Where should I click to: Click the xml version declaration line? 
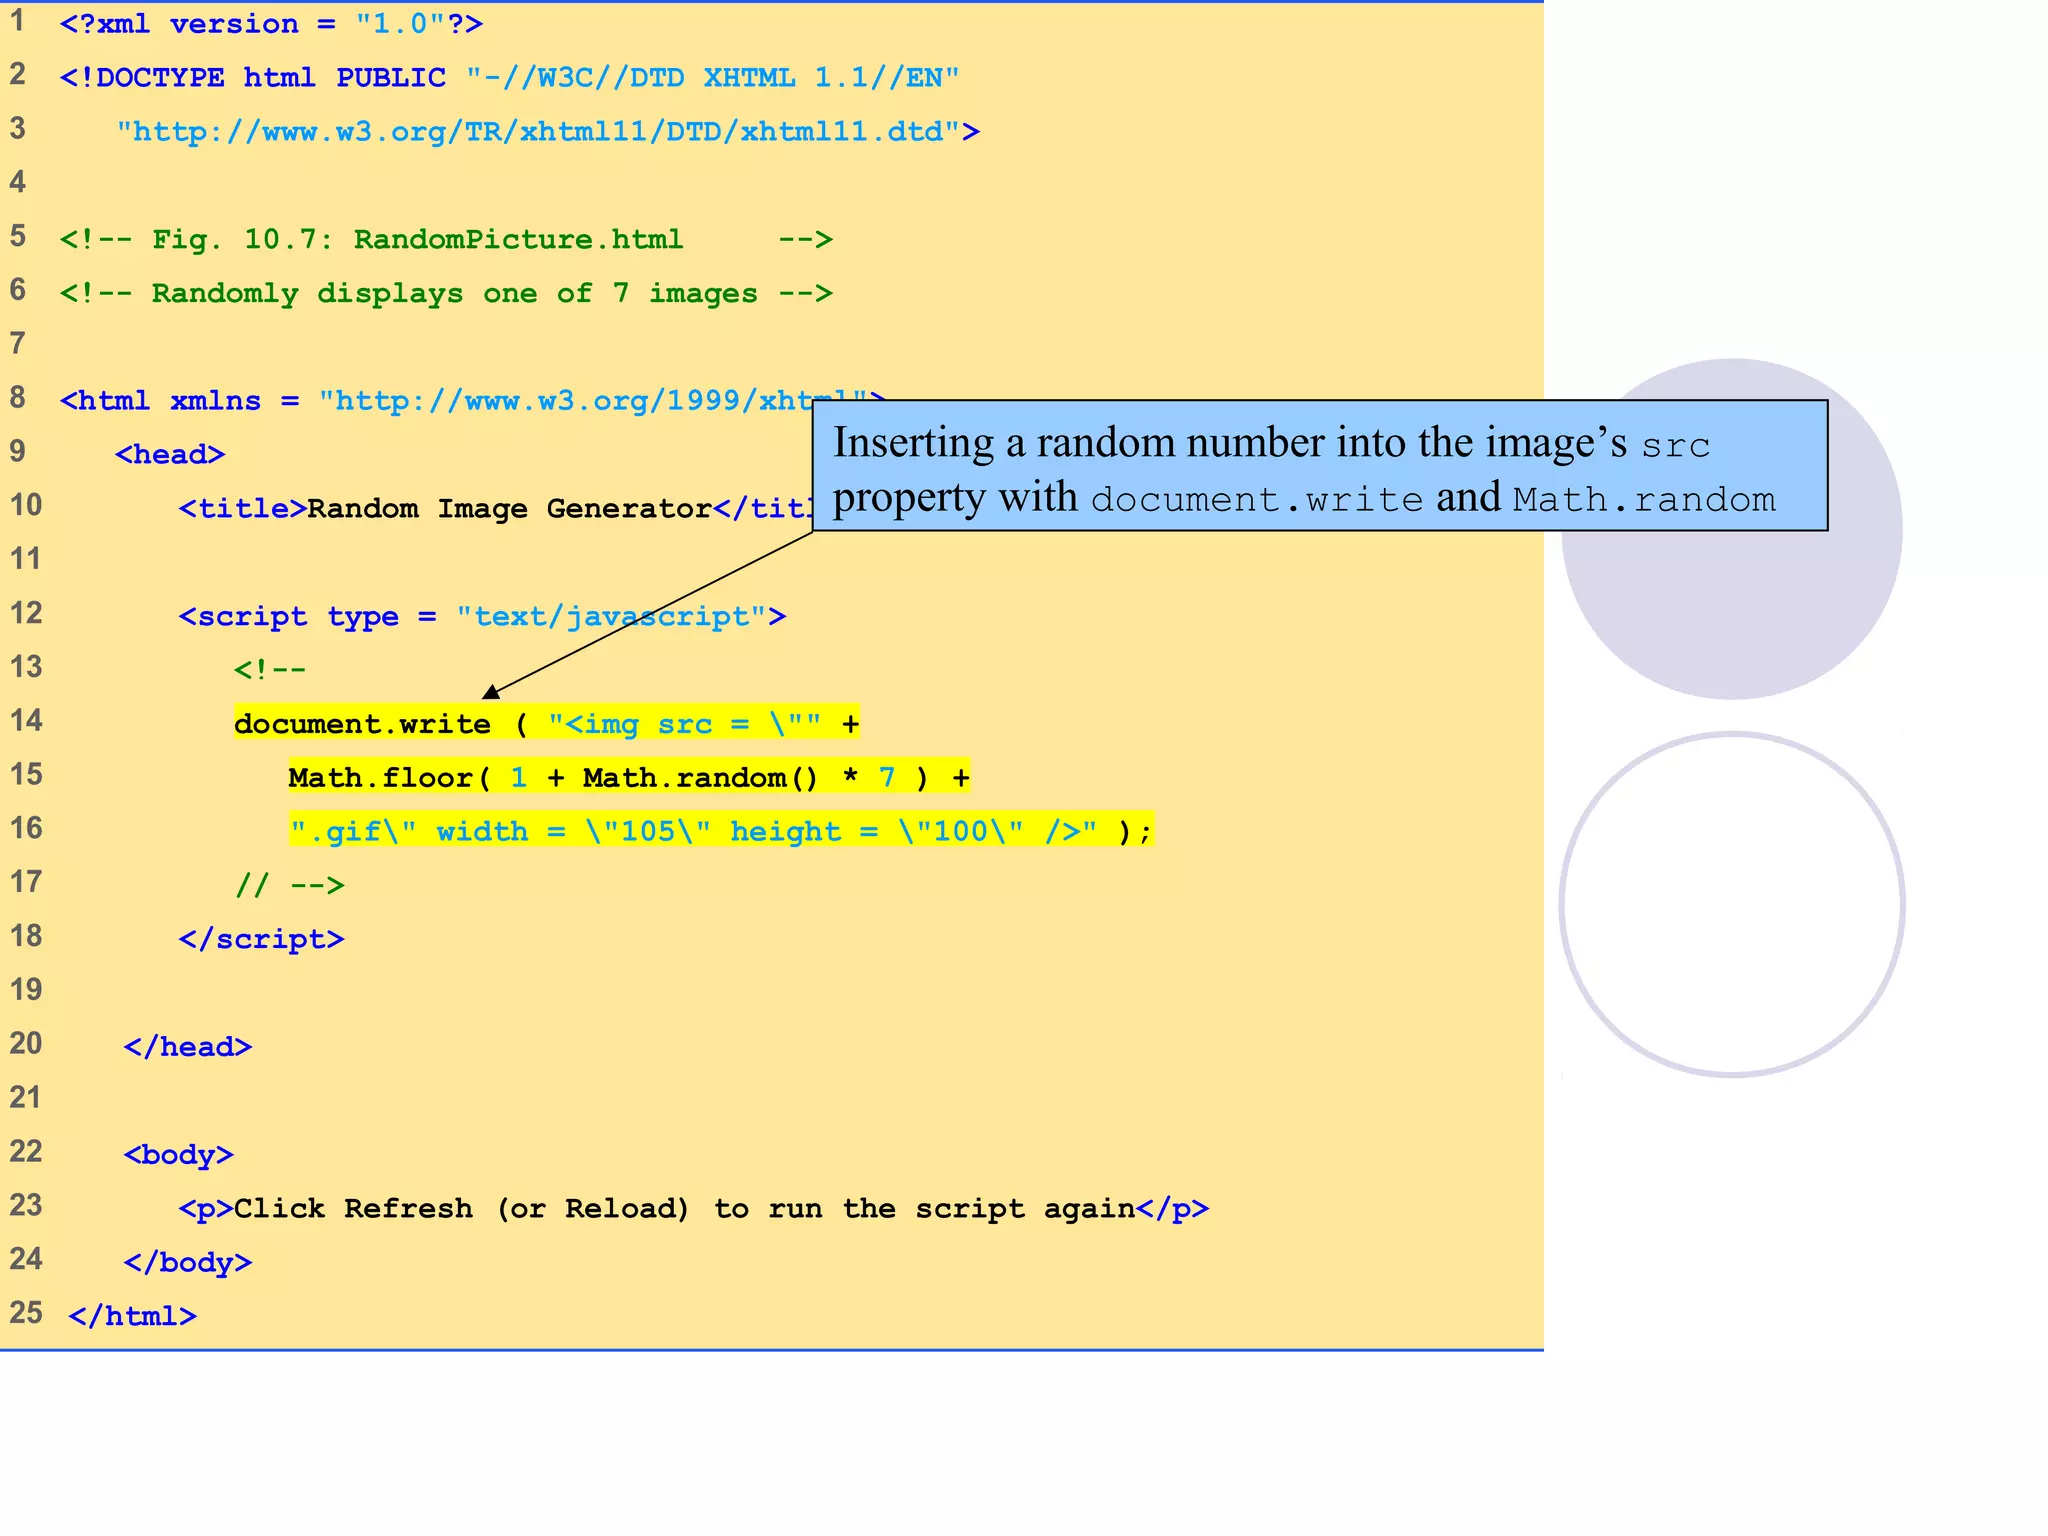[x=271, y=24]
